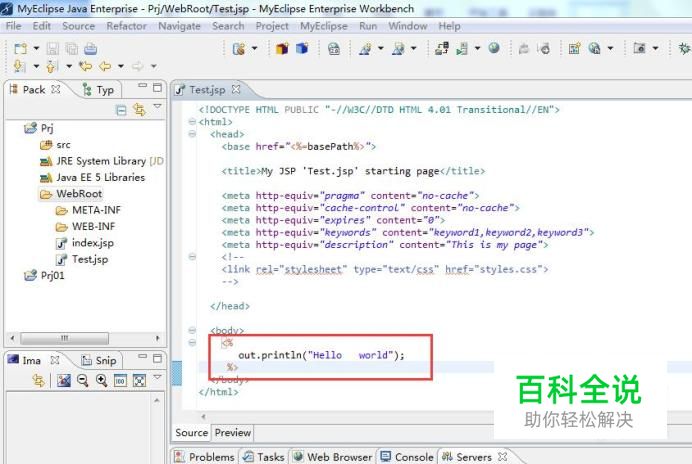Click the Package Explorer horizontal scrollbar
This screenshot has height=464, width=692.
[64, 338]
